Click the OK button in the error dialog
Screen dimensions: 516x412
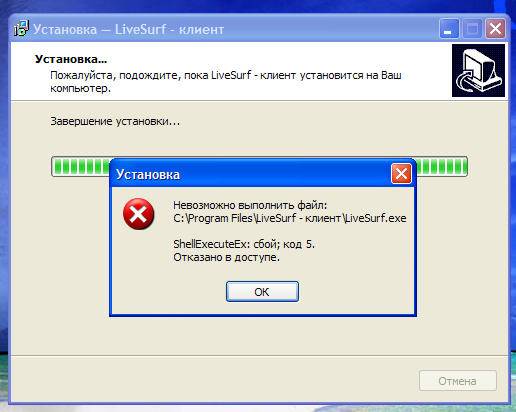coord(262,292)
